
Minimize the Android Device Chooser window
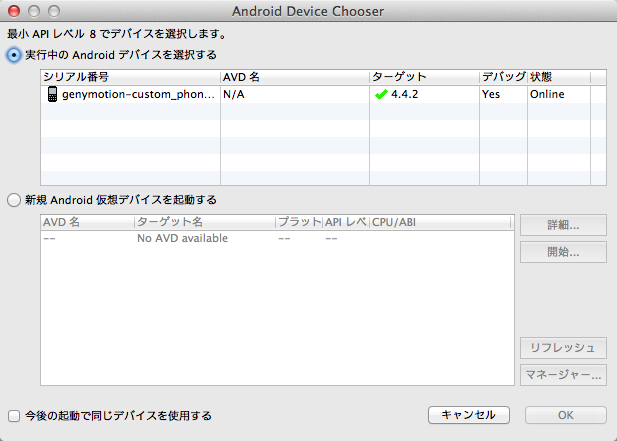tap(34, 11)
